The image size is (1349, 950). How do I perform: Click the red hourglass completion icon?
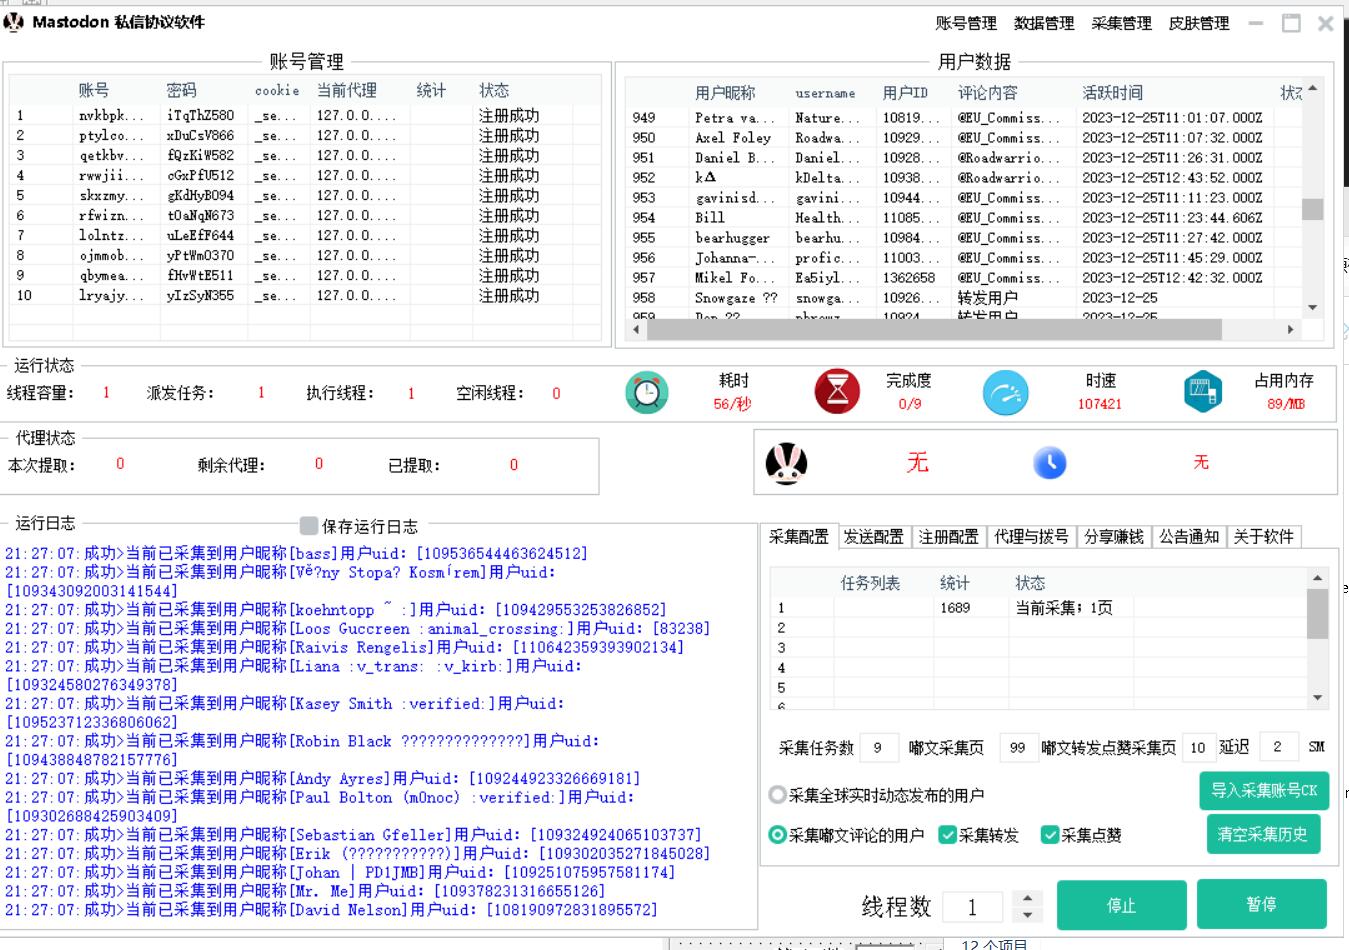[837, 392]
